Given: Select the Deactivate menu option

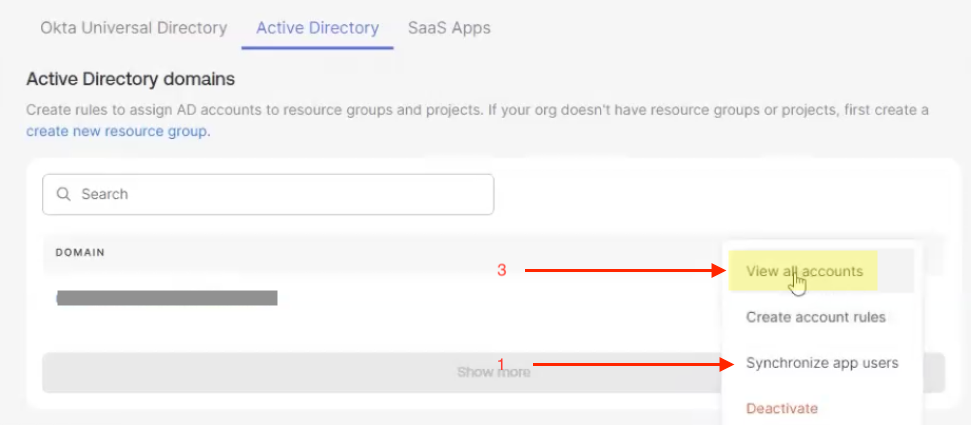Looking at the screenshot, I should coord(782,408).
